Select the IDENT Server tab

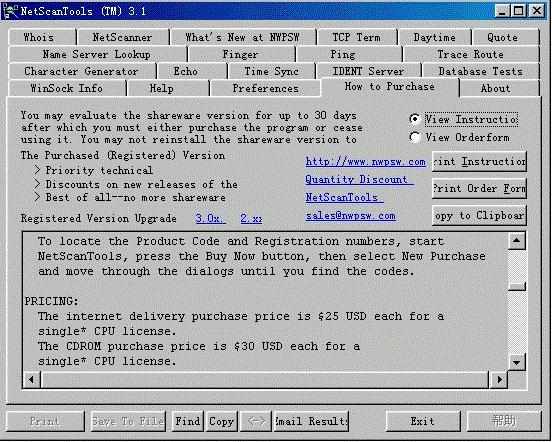tap(368, 71)
